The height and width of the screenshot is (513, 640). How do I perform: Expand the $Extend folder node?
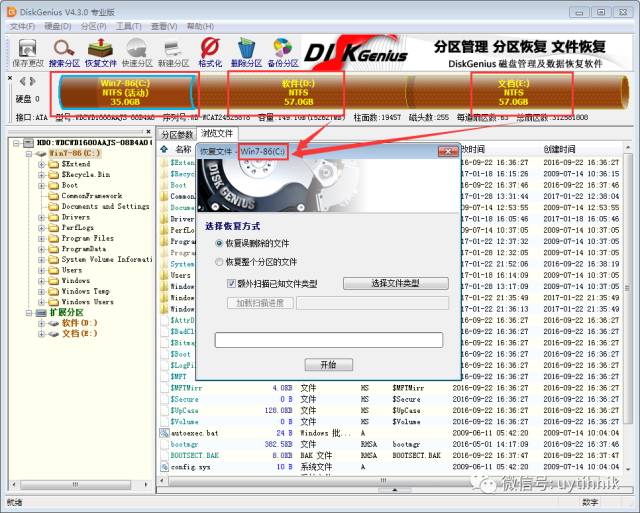(x=42, y=164)
